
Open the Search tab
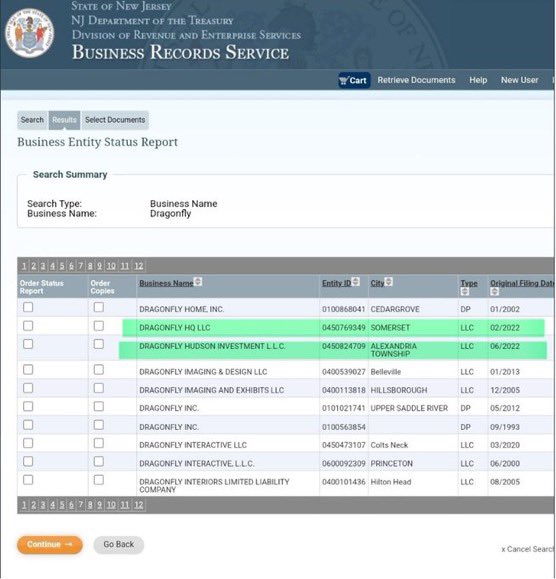click(x=32, y=120)
